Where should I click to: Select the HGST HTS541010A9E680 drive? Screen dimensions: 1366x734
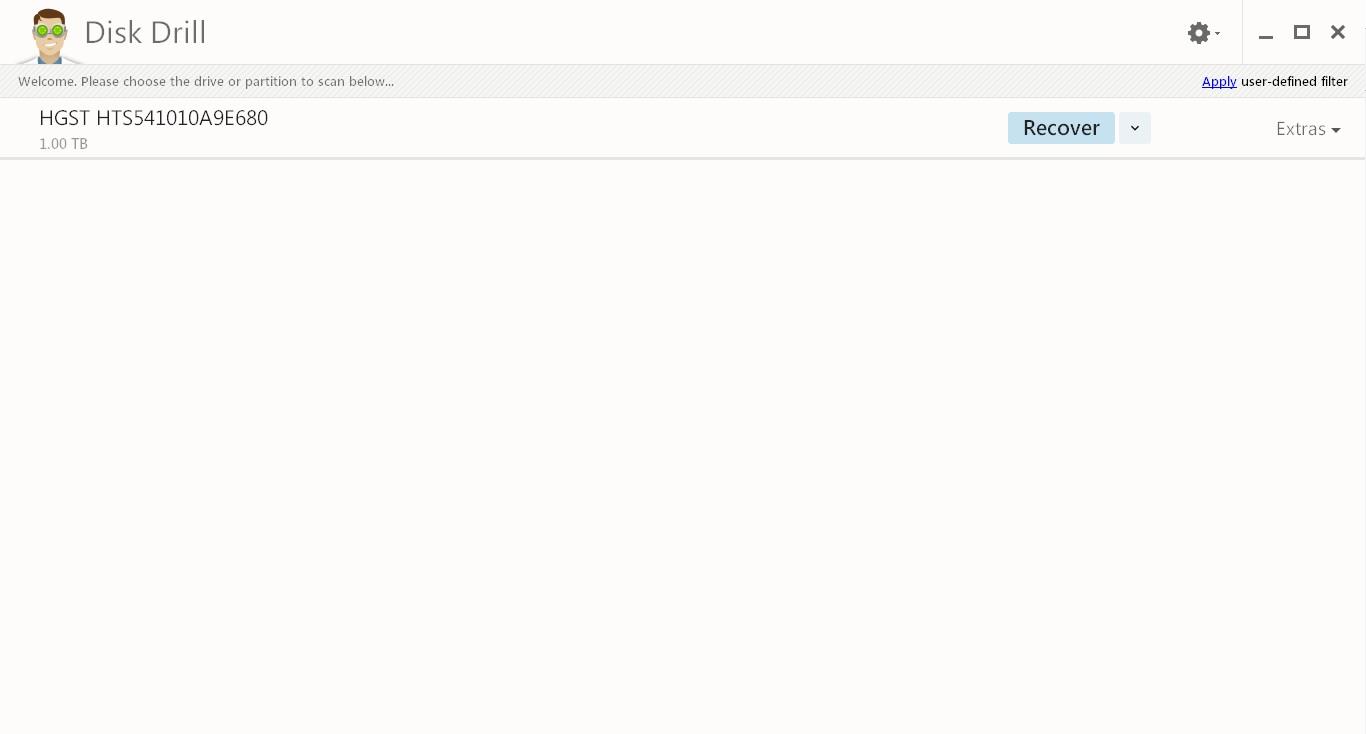tap(153, 118)
